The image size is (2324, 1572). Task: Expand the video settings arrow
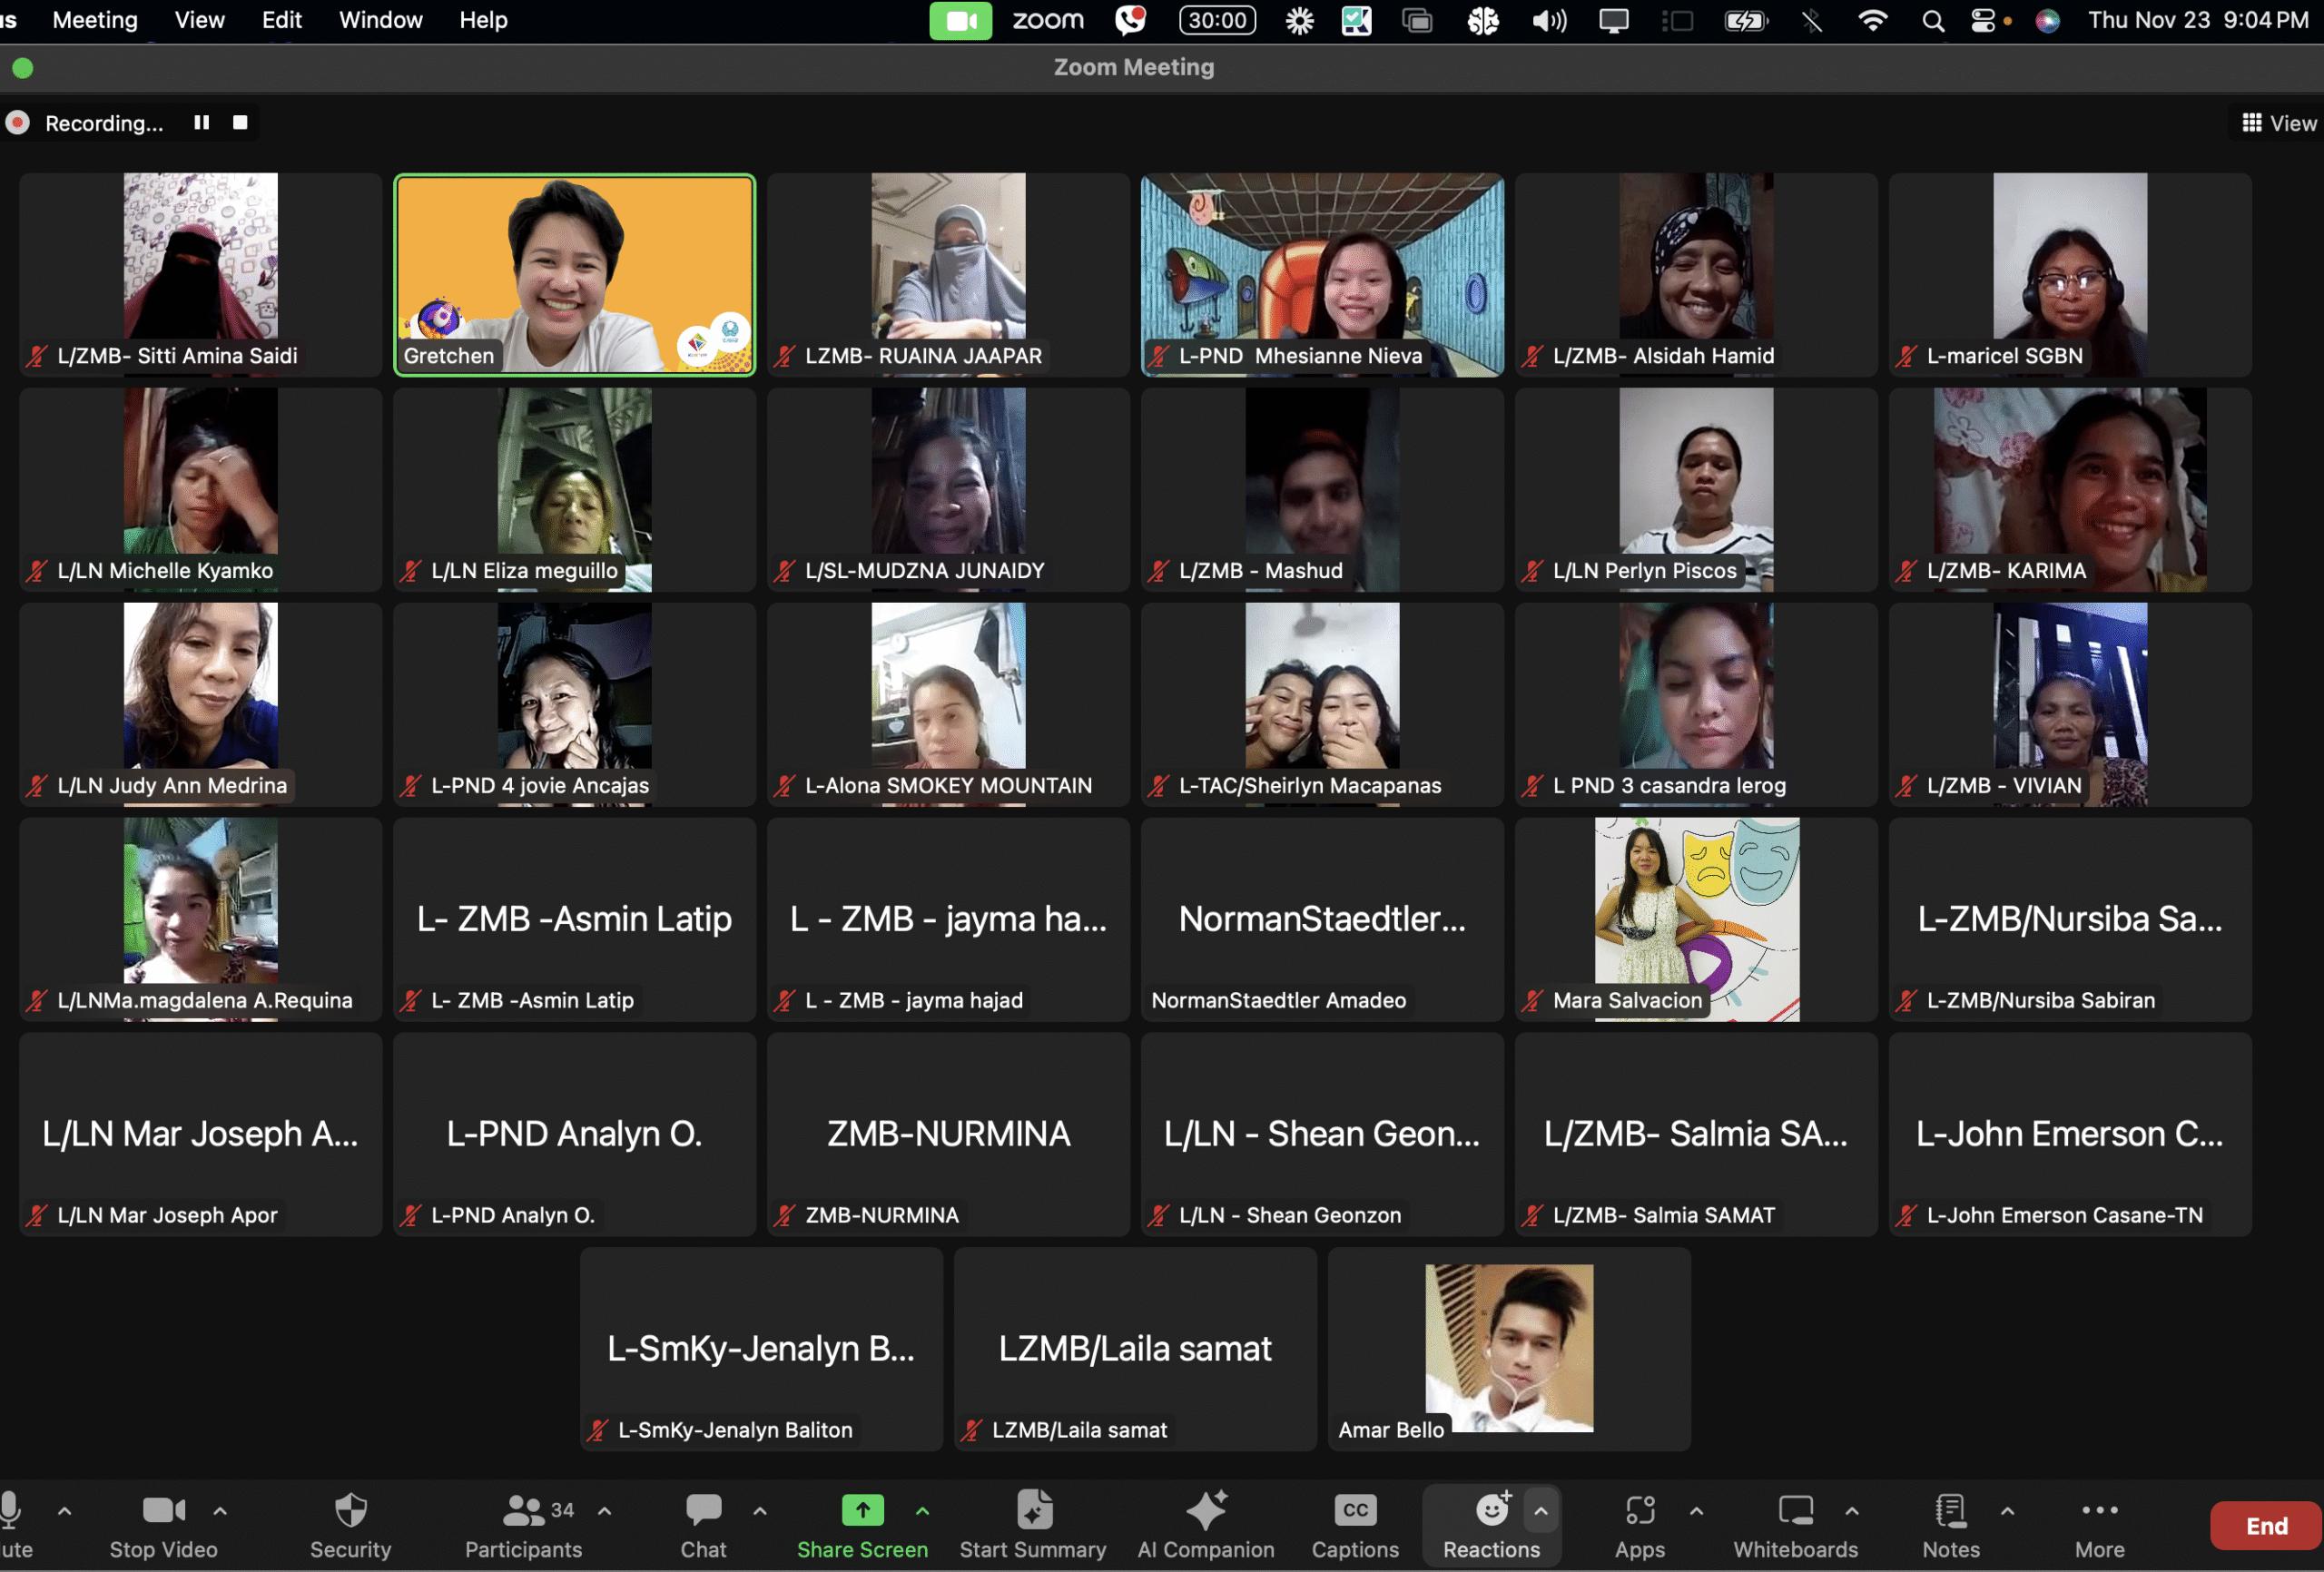pos(220,1511)
